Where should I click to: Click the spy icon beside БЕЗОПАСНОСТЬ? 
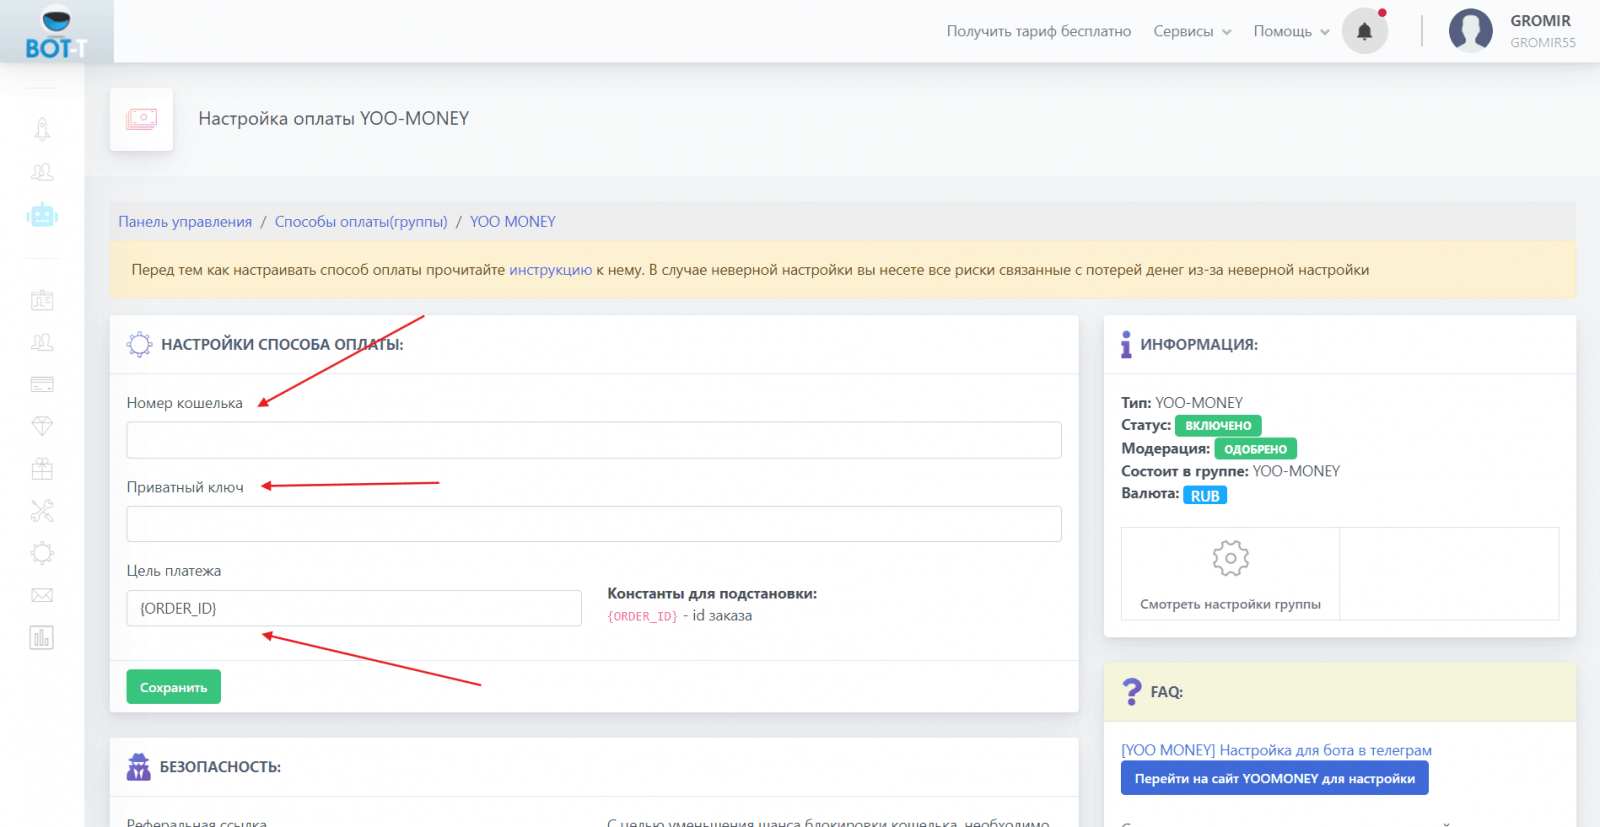[x=138, y=766]
